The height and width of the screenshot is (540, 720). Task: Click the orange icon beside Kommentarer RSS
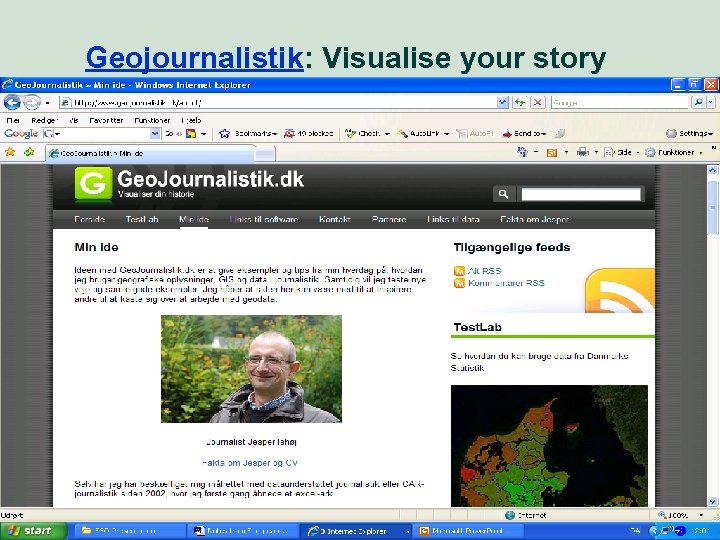459,283
